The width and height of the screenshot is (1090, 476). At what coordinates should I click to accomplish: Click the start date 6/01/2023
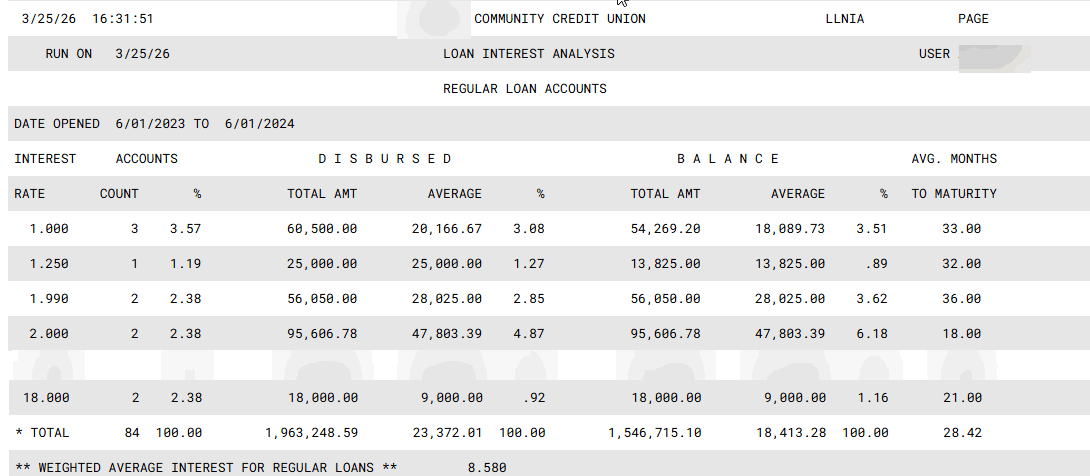[x=152, y=124]
